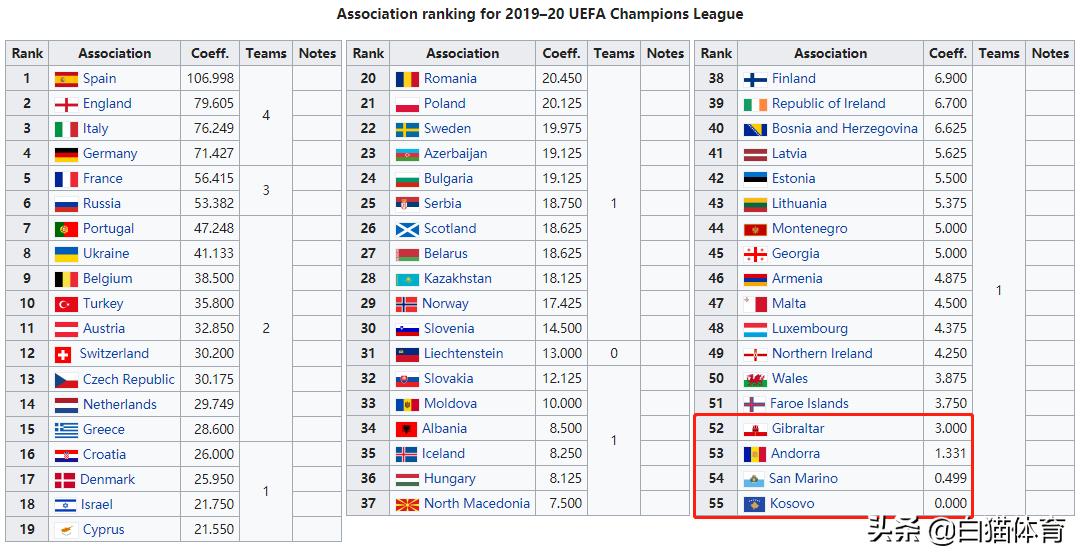Click the Finland flag icon
Image resolution: width=1082 pixels, height=560 pixels.
coord(755,79)
